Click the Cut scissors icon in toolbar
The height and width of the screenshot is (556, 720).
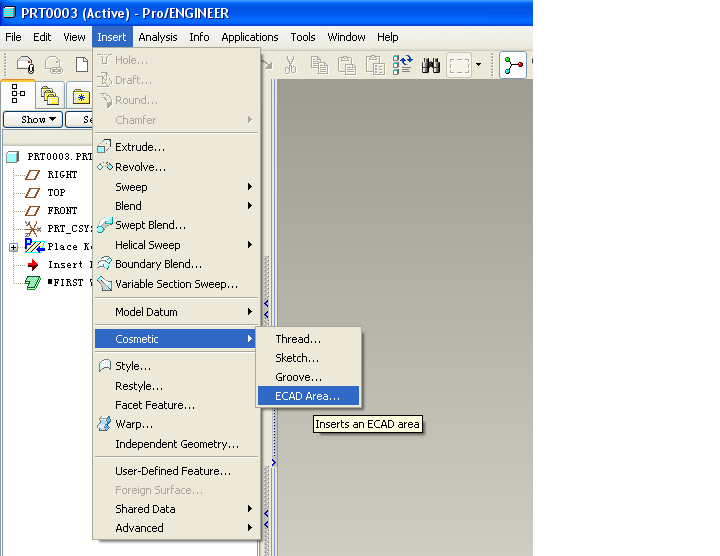pyautogui.click(x=290, y=65)
